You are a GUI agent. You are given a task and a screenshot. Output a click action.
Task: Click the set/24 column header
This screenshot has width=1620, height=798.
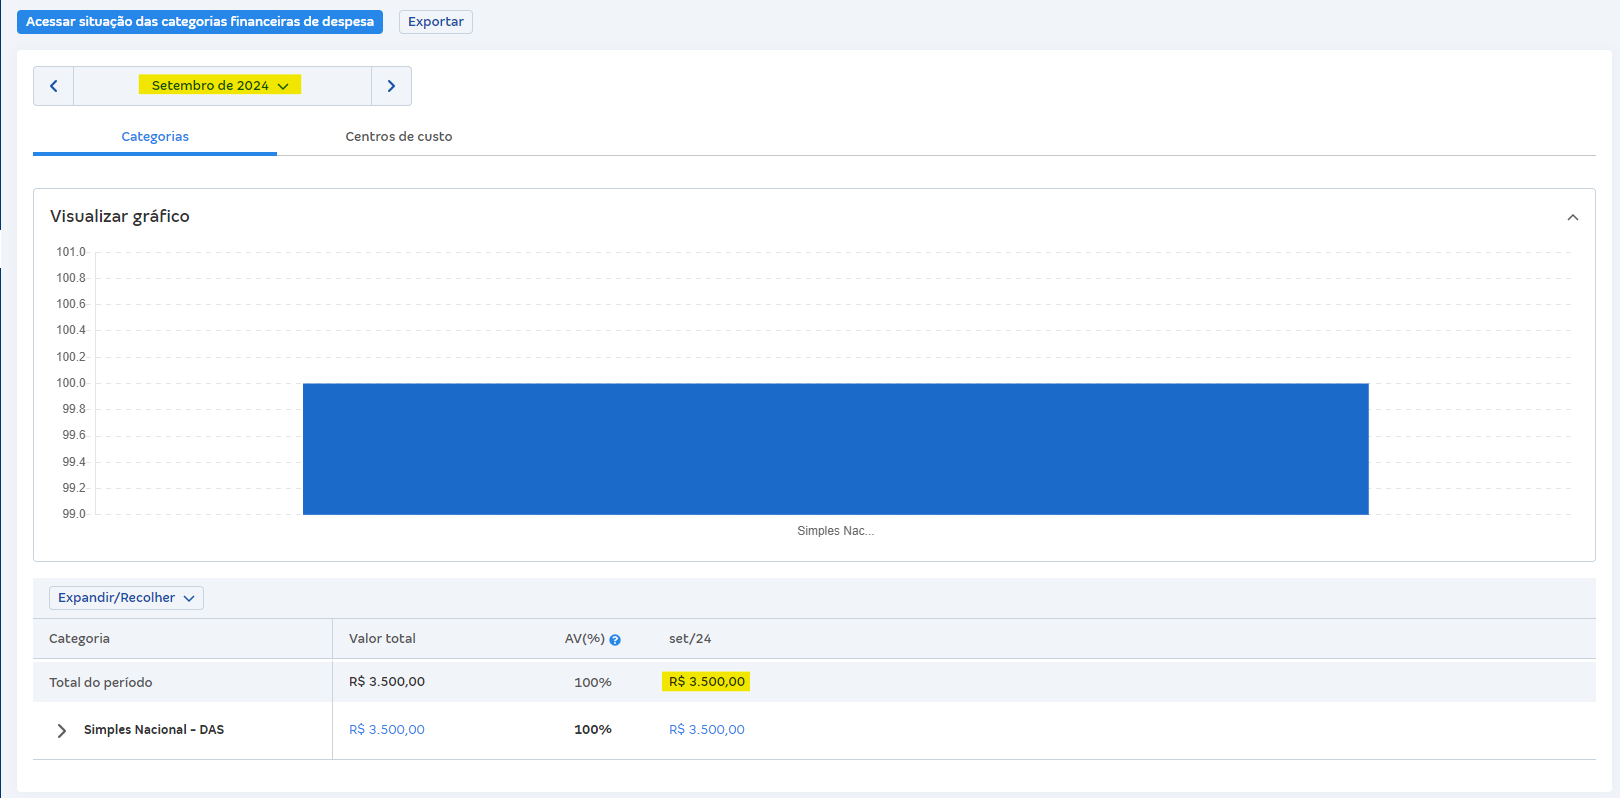pyautogui.click(x=690, y=639)
